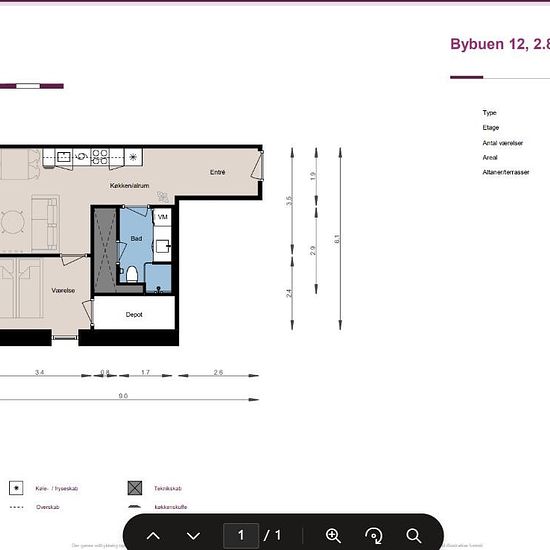The width and height of the screenshot is (550, 550).
Task: Click the Altaner/terrasser info label
Action: coord(506,172)
